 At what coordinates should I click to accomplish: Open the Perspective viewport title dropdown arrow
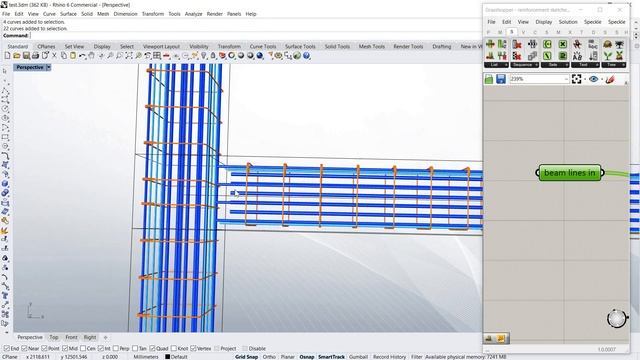tap(48, 67)
